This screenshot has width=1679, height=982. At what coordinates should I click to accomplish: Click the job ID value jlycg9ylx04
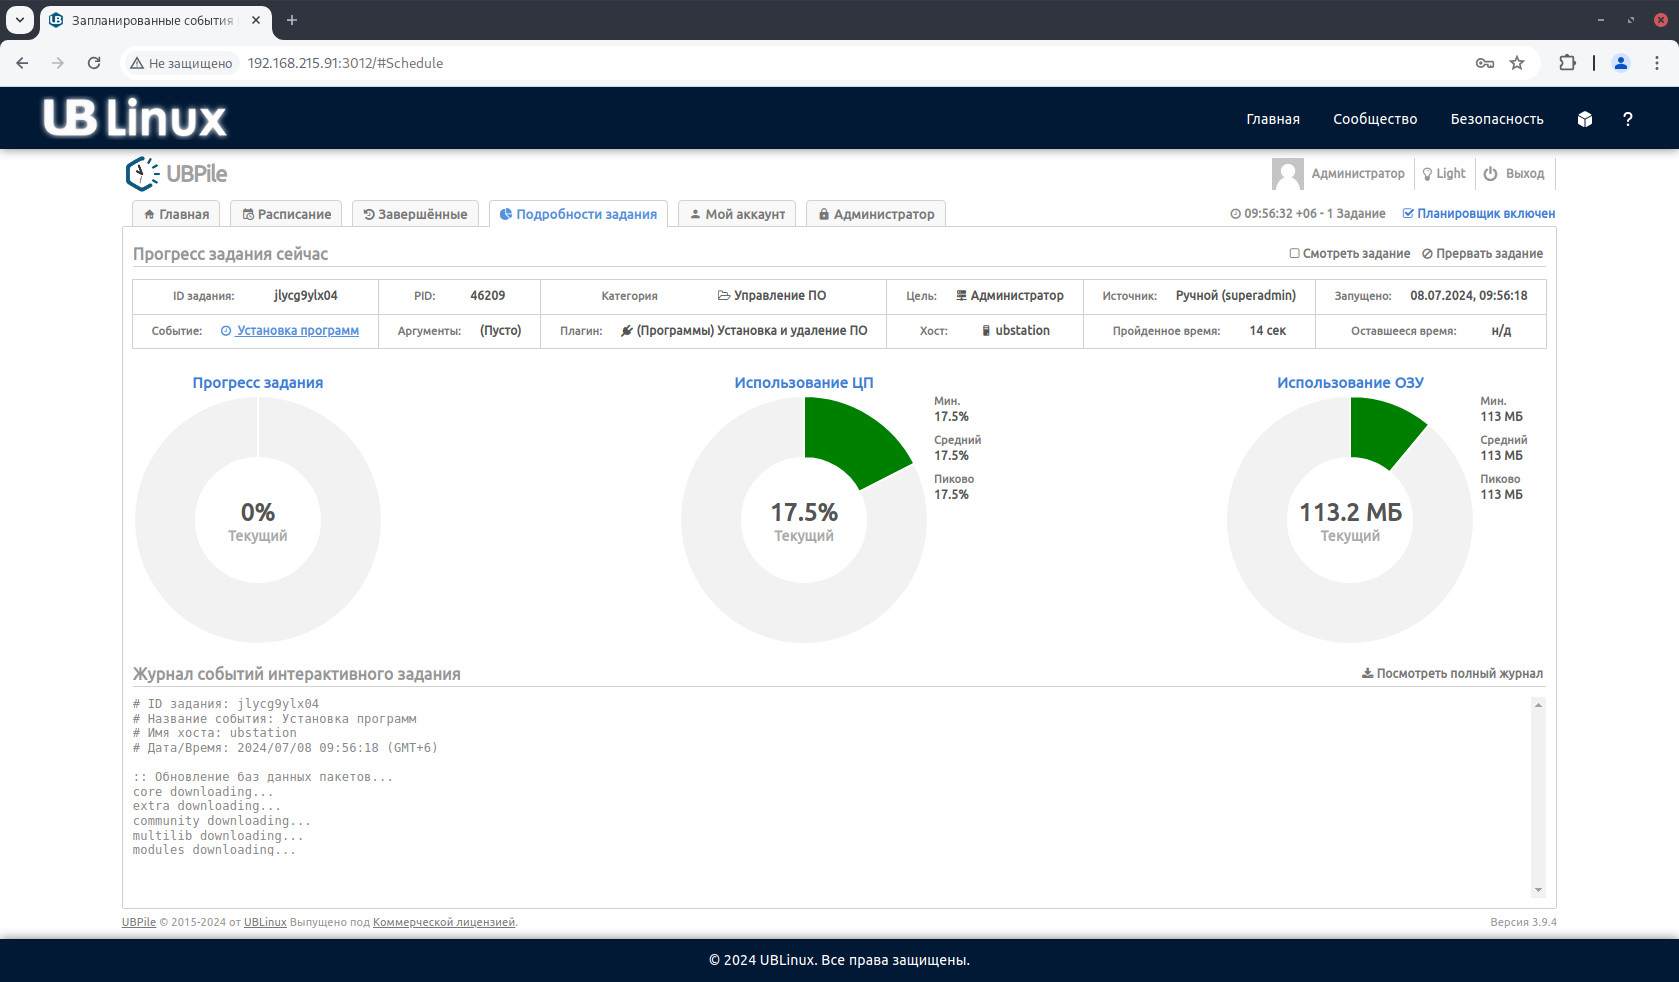(x=306, y=296)
